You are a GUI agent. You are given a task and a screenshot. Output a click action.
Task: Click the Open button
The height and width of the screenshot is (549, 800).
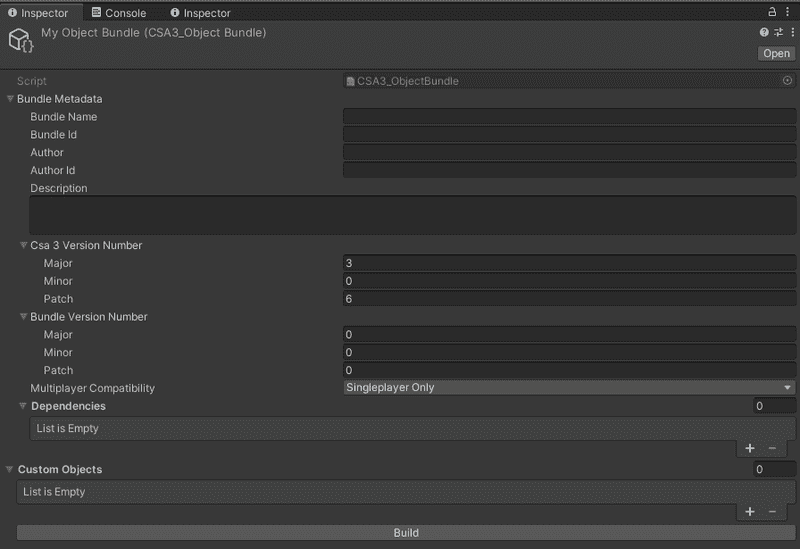776,54
